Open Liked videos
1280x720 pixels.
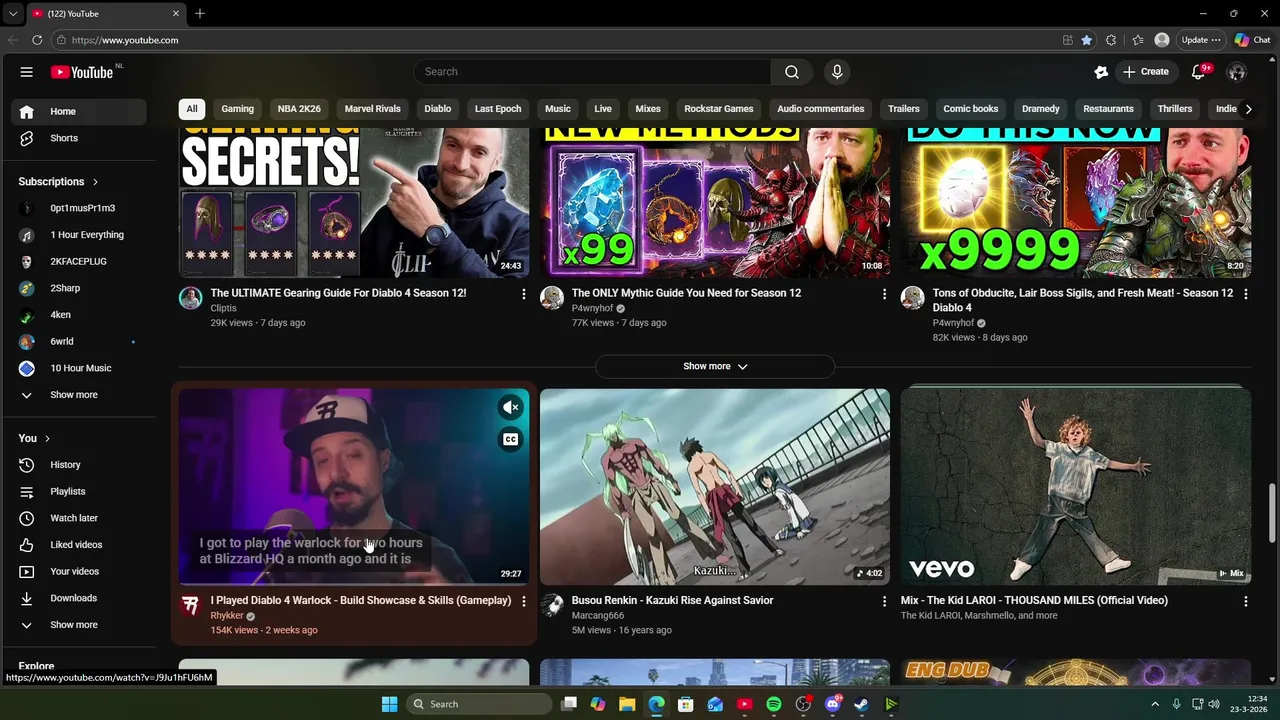(x=79, y=545)
